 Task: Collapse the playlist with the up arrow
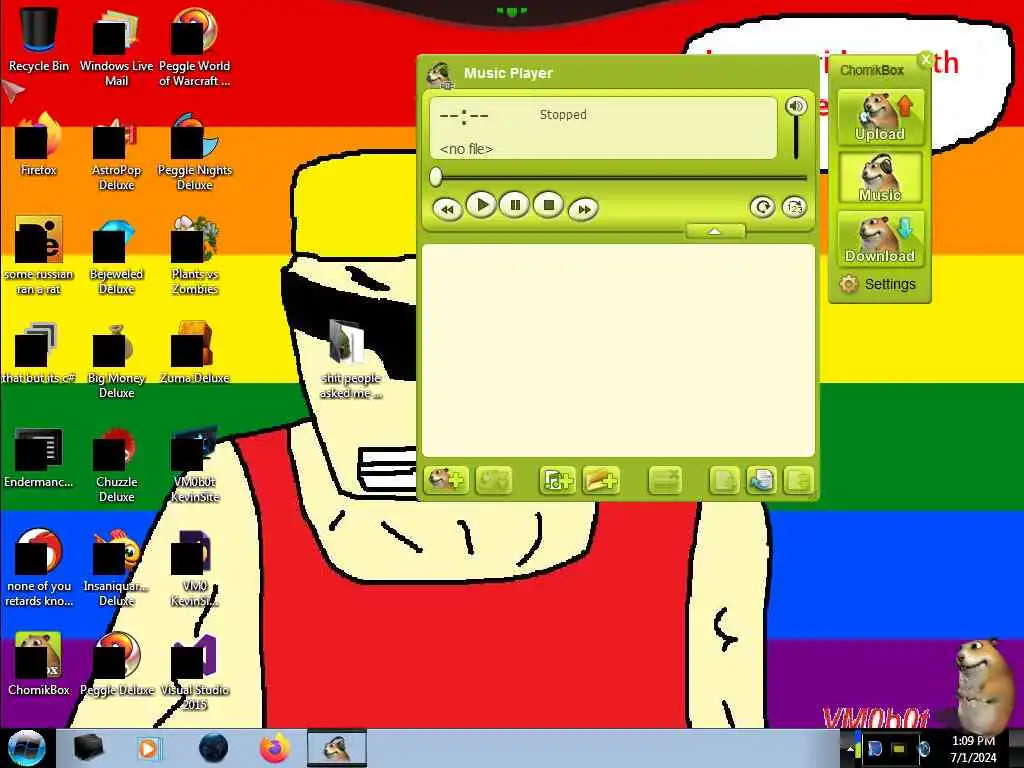pos(715,231)
